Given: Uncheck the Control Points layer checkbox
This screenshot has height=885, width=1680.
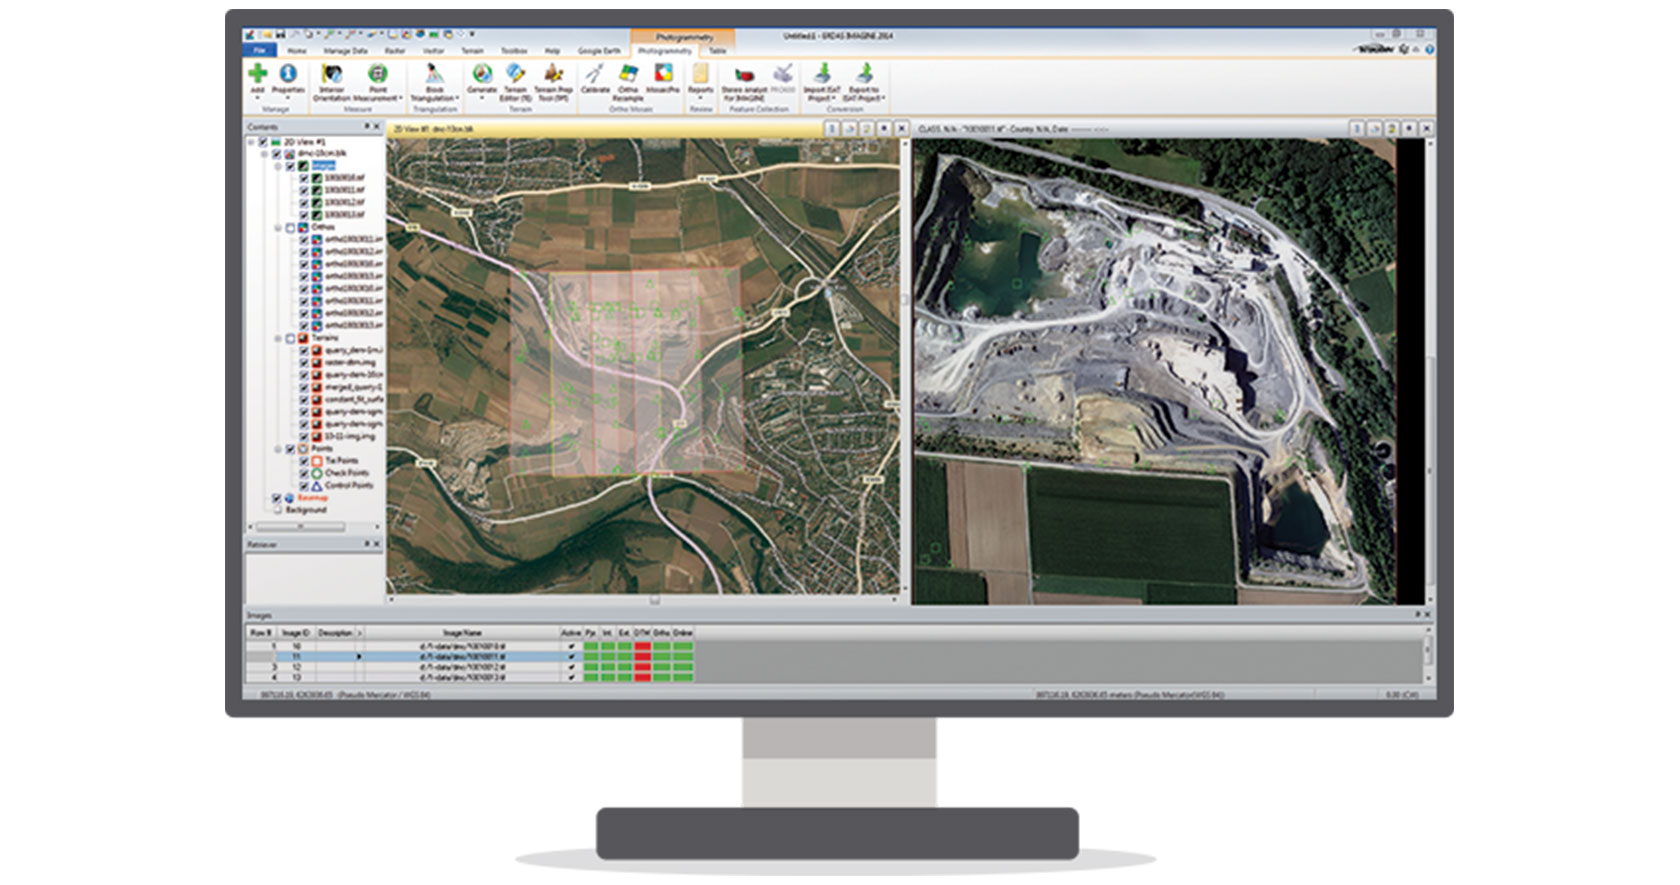Looking at the screenshot, I should pos(304,485).
